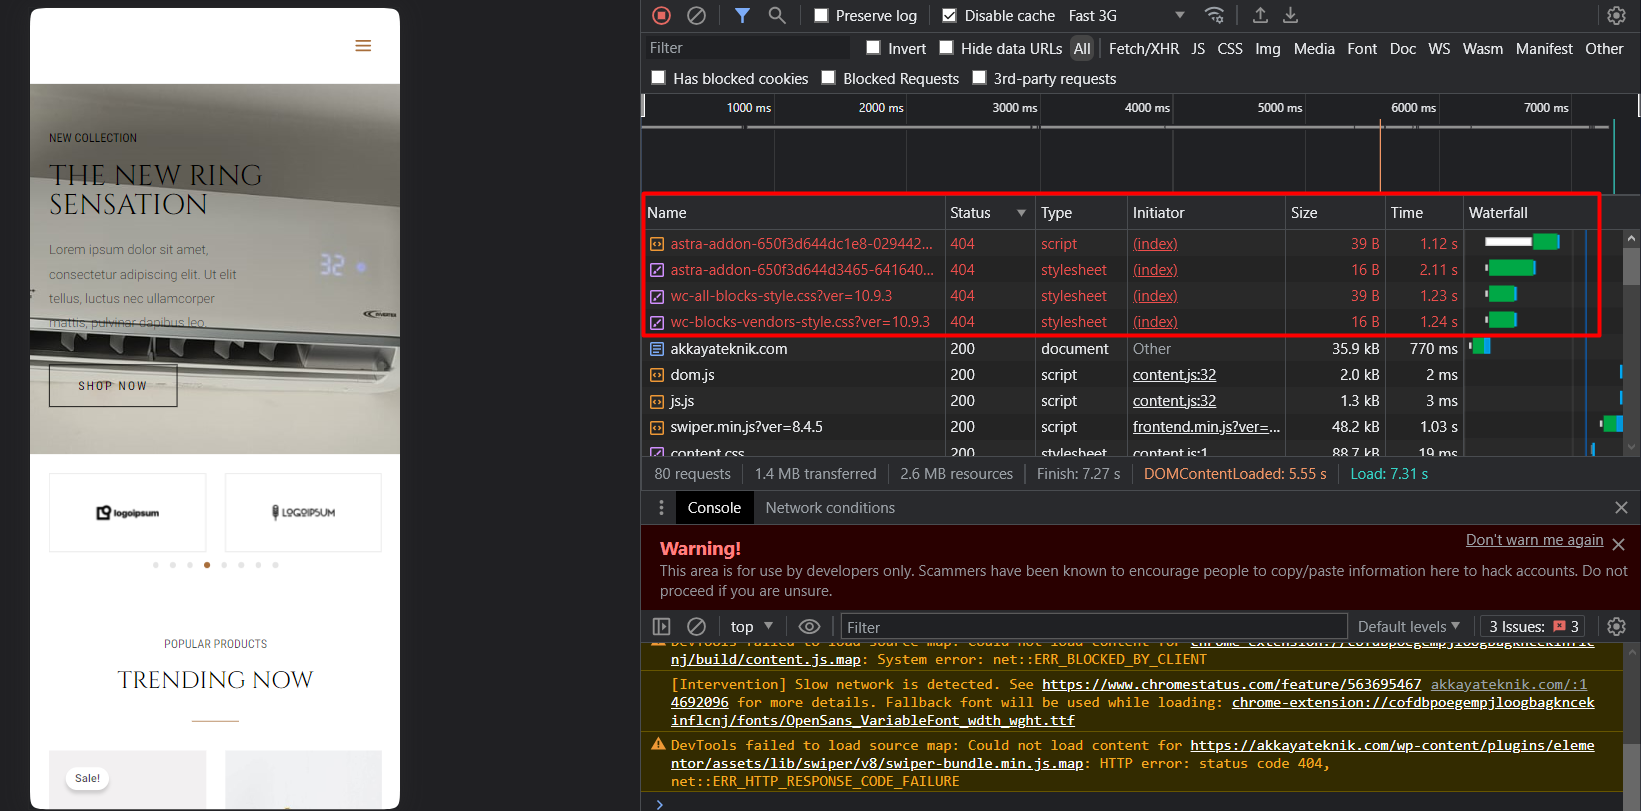Filter by Img requests

point(1268,48)
